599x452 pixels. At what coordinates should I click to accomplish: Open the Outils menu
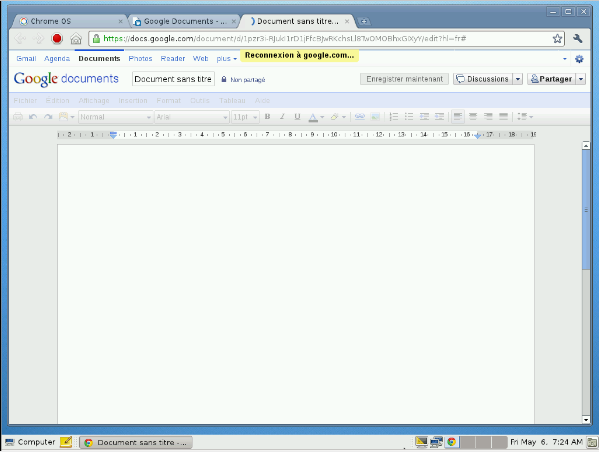tap(200, 100)
